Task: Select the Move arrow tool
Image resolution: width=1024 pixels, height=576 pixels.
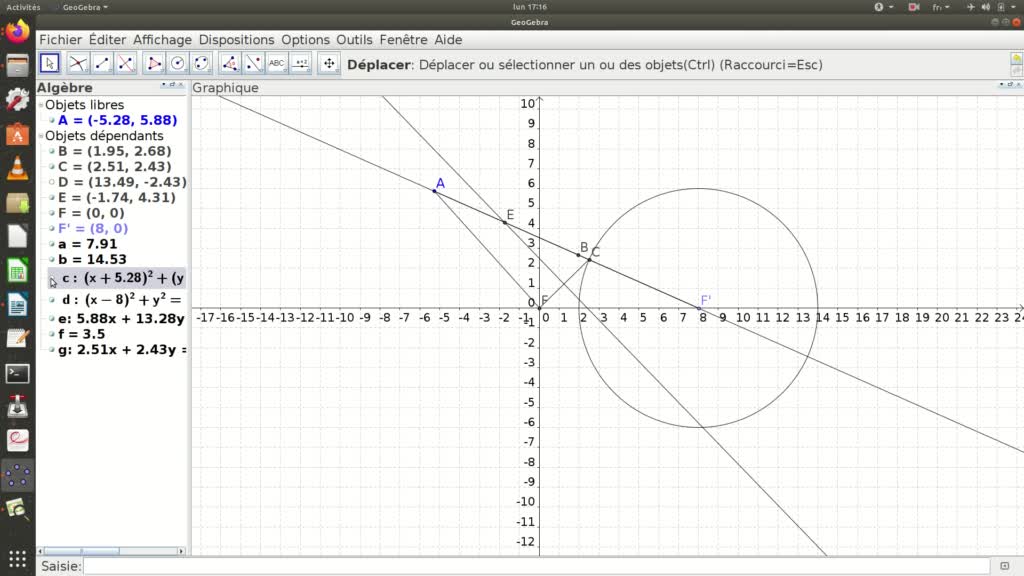Action: pos(49,64)
